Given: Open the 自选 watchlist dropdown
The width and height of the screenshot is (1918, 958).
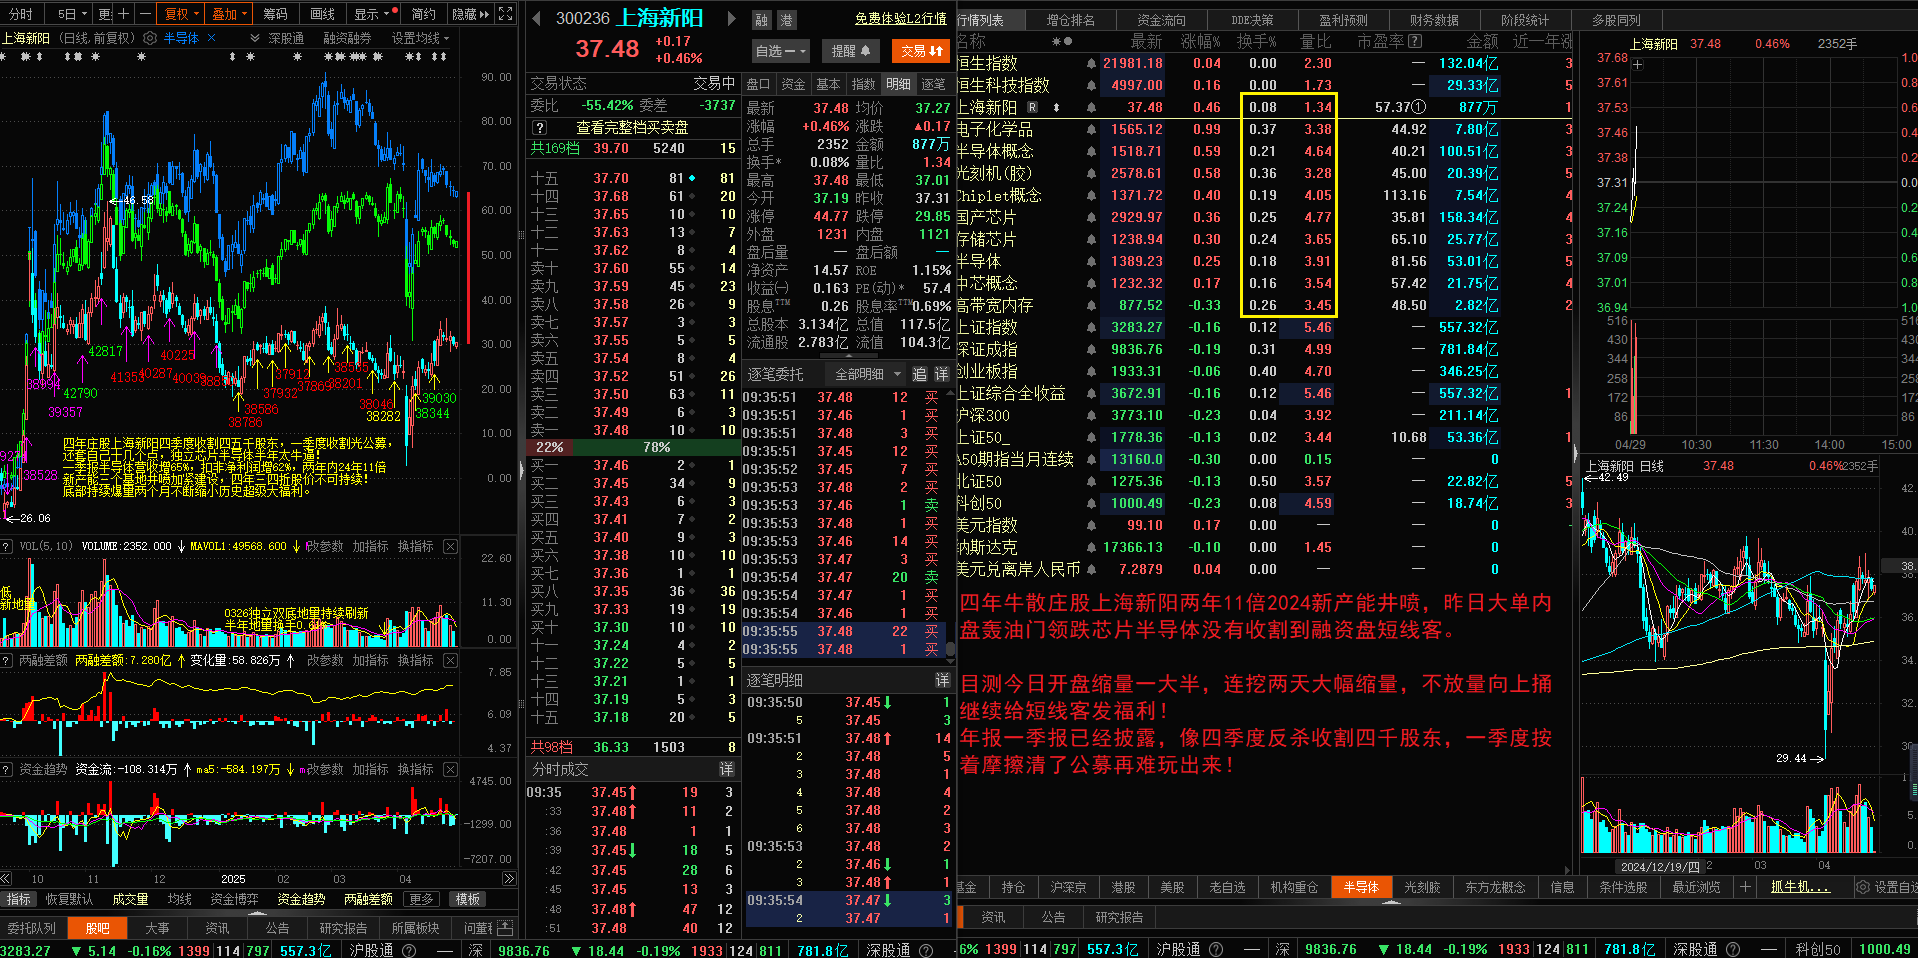Looking at the screenshot, I should (780, 51).
